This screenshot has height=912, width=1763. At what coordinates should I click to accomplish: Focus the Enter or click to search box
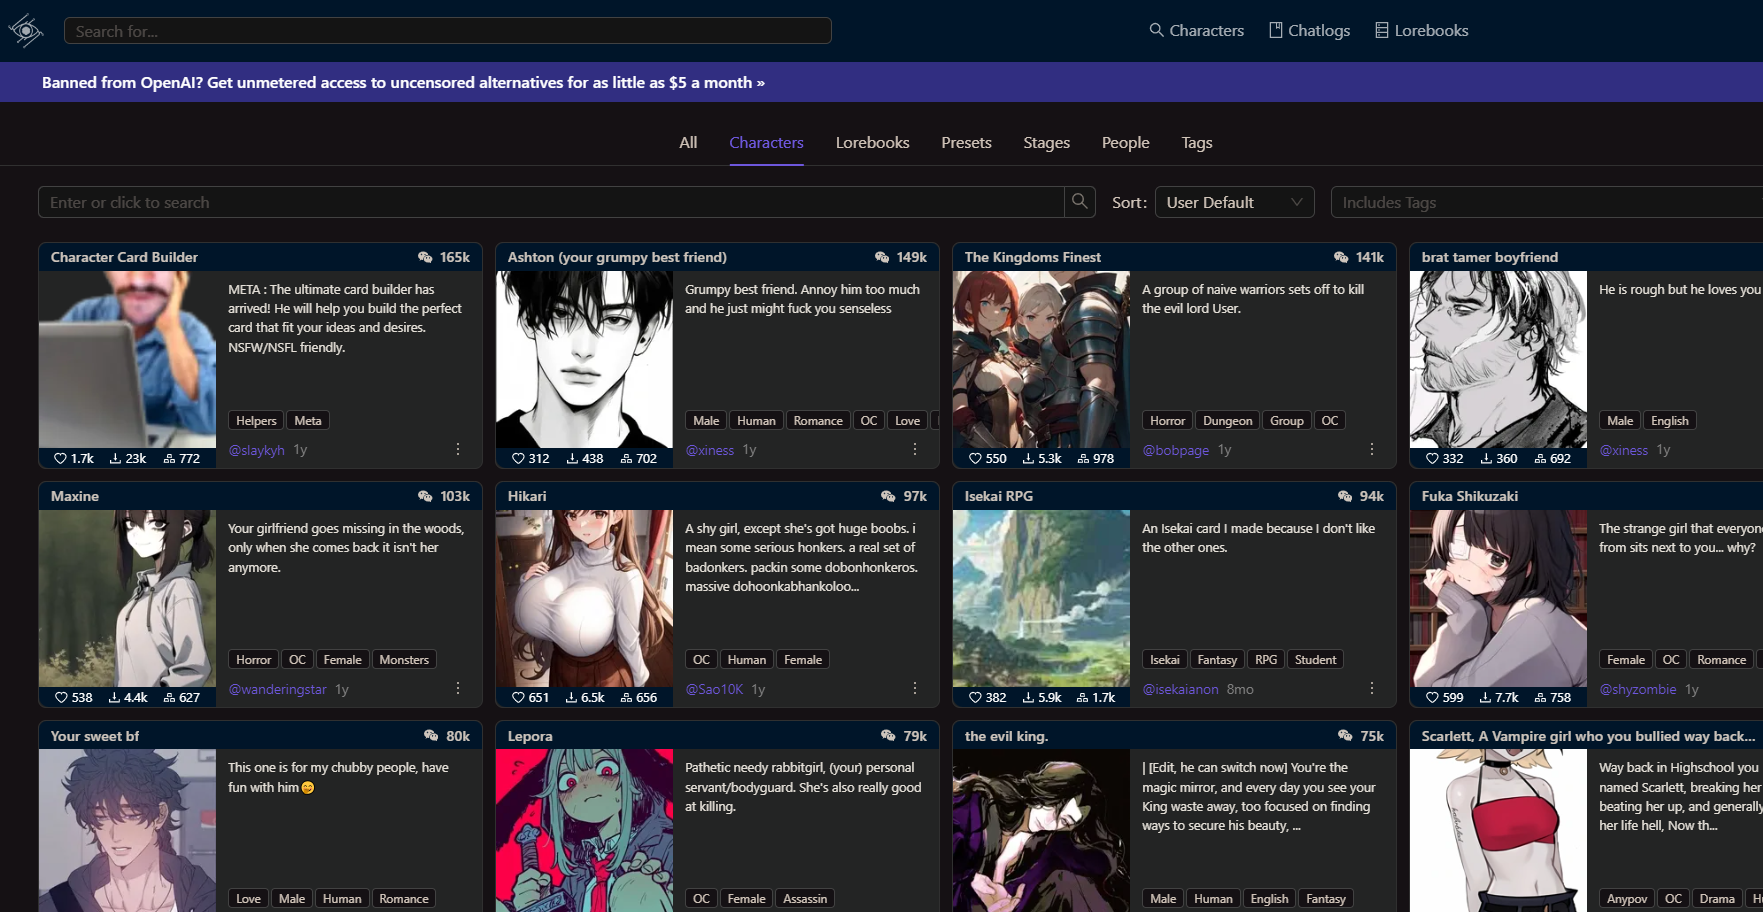(x=551, y=202)
